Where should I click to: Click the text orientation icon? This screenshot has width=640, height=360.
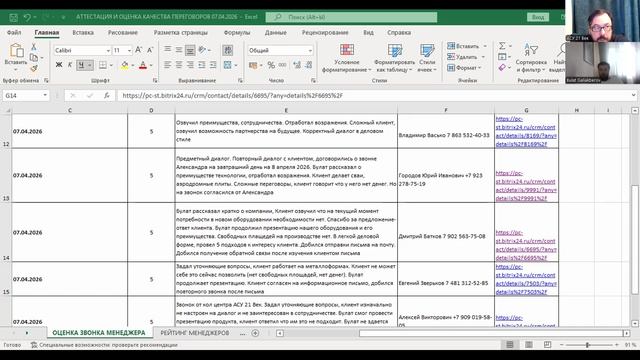[202, 50]
